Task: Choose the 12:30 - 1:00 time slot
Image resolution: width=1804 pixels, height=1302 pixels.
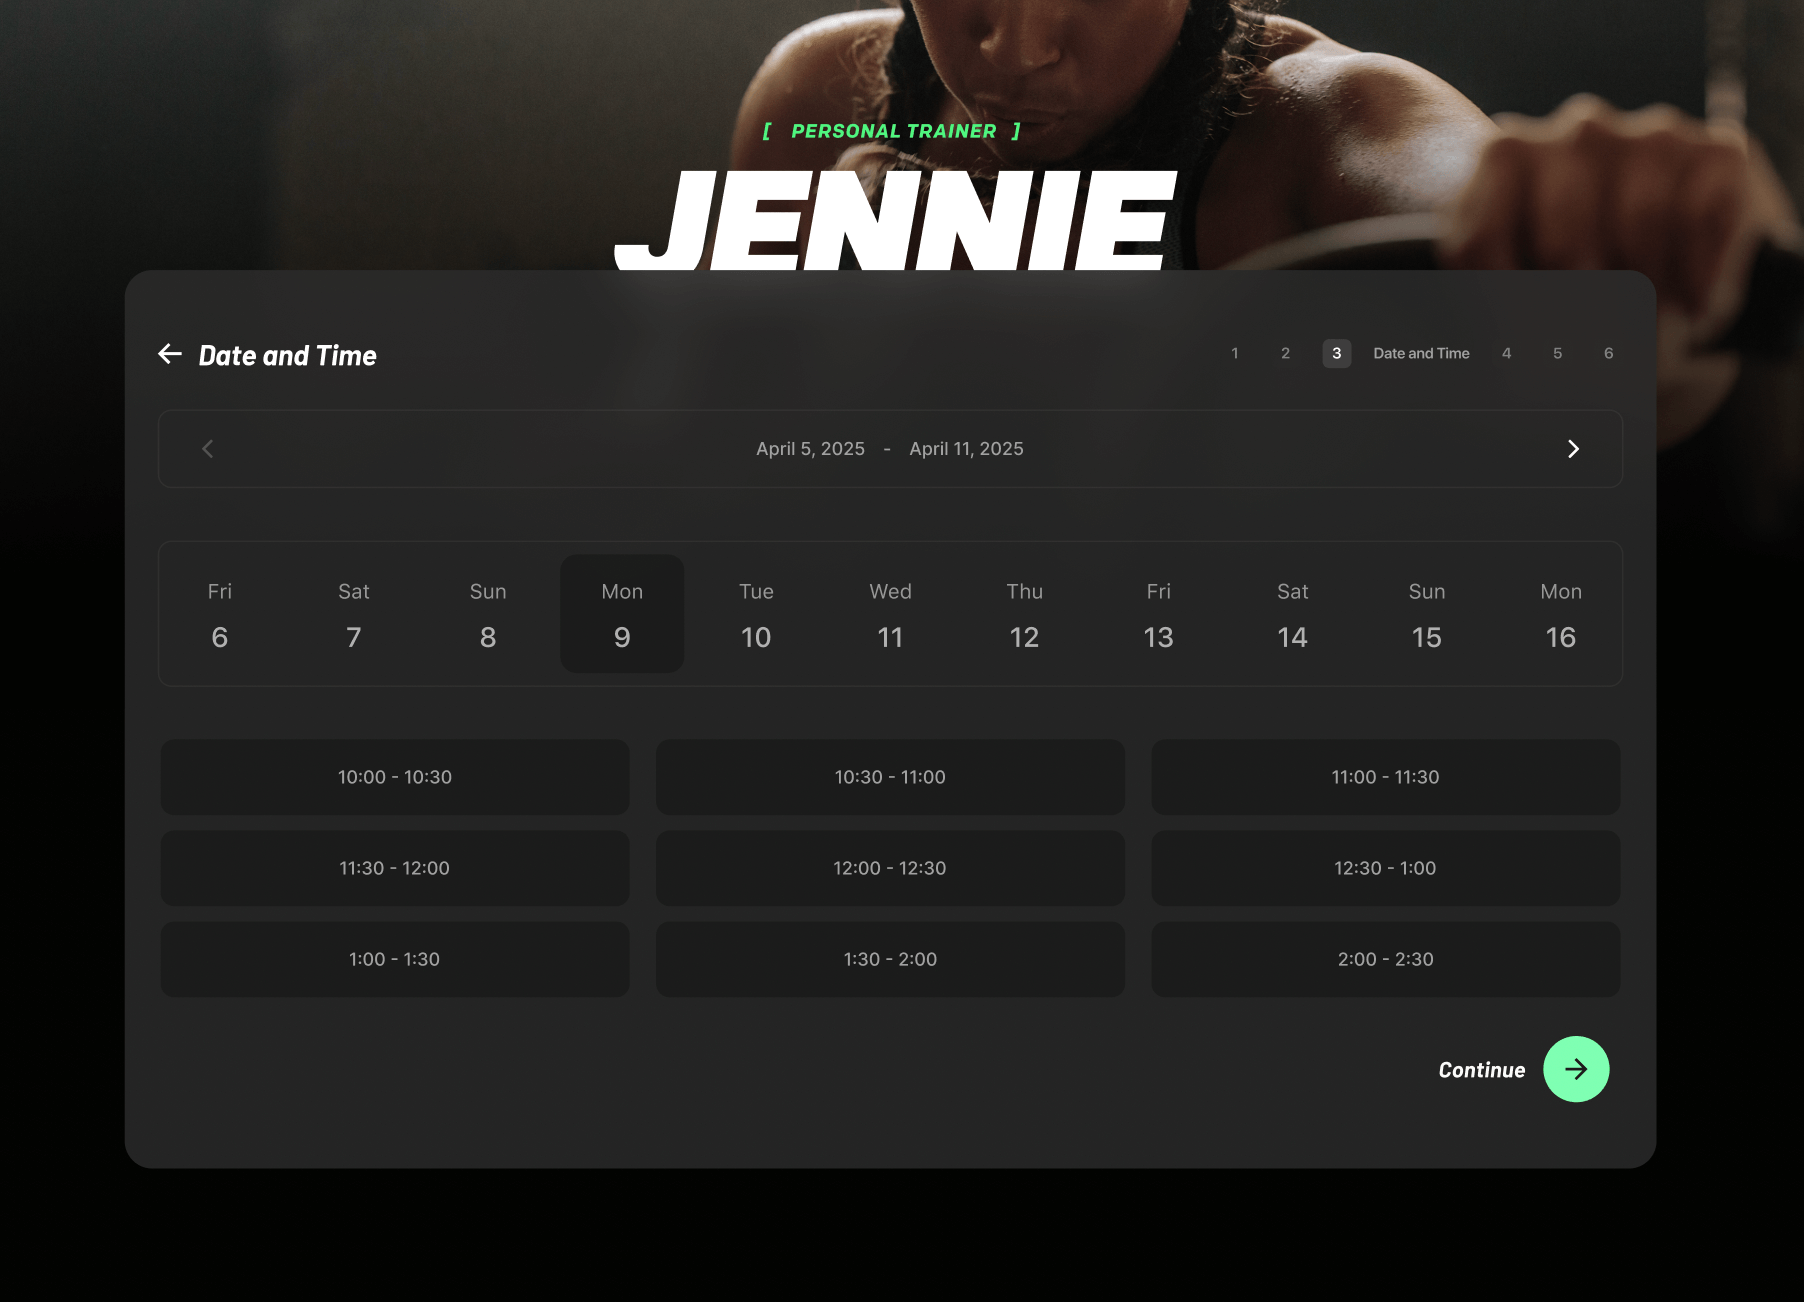Action: (1385, 868)
